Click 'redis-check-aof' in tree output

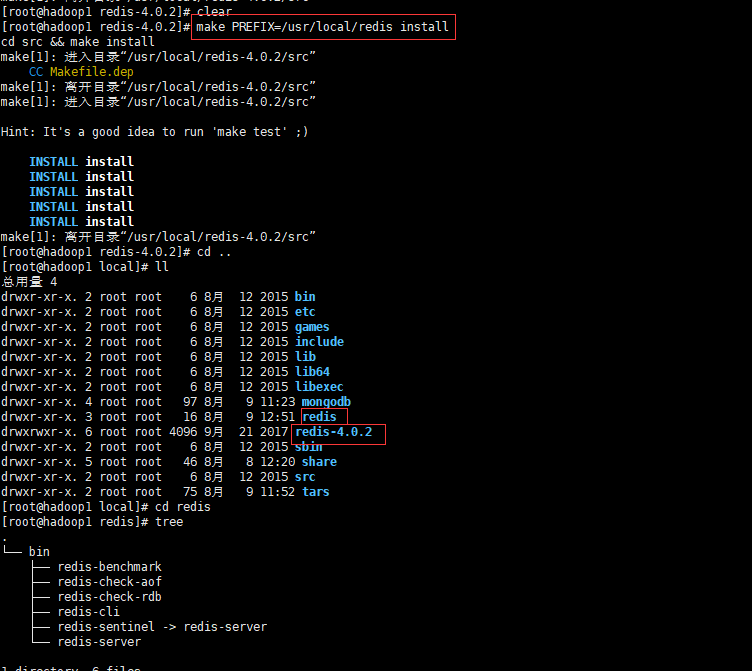[110, 582]
